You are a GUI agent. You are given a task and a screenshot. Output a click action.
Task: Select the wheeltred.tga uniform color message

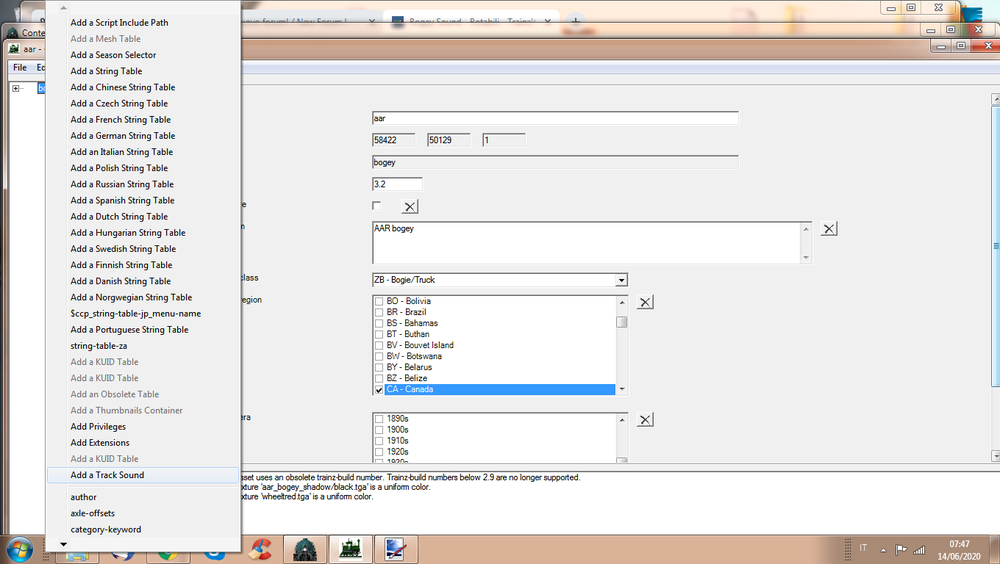point(307,496)
